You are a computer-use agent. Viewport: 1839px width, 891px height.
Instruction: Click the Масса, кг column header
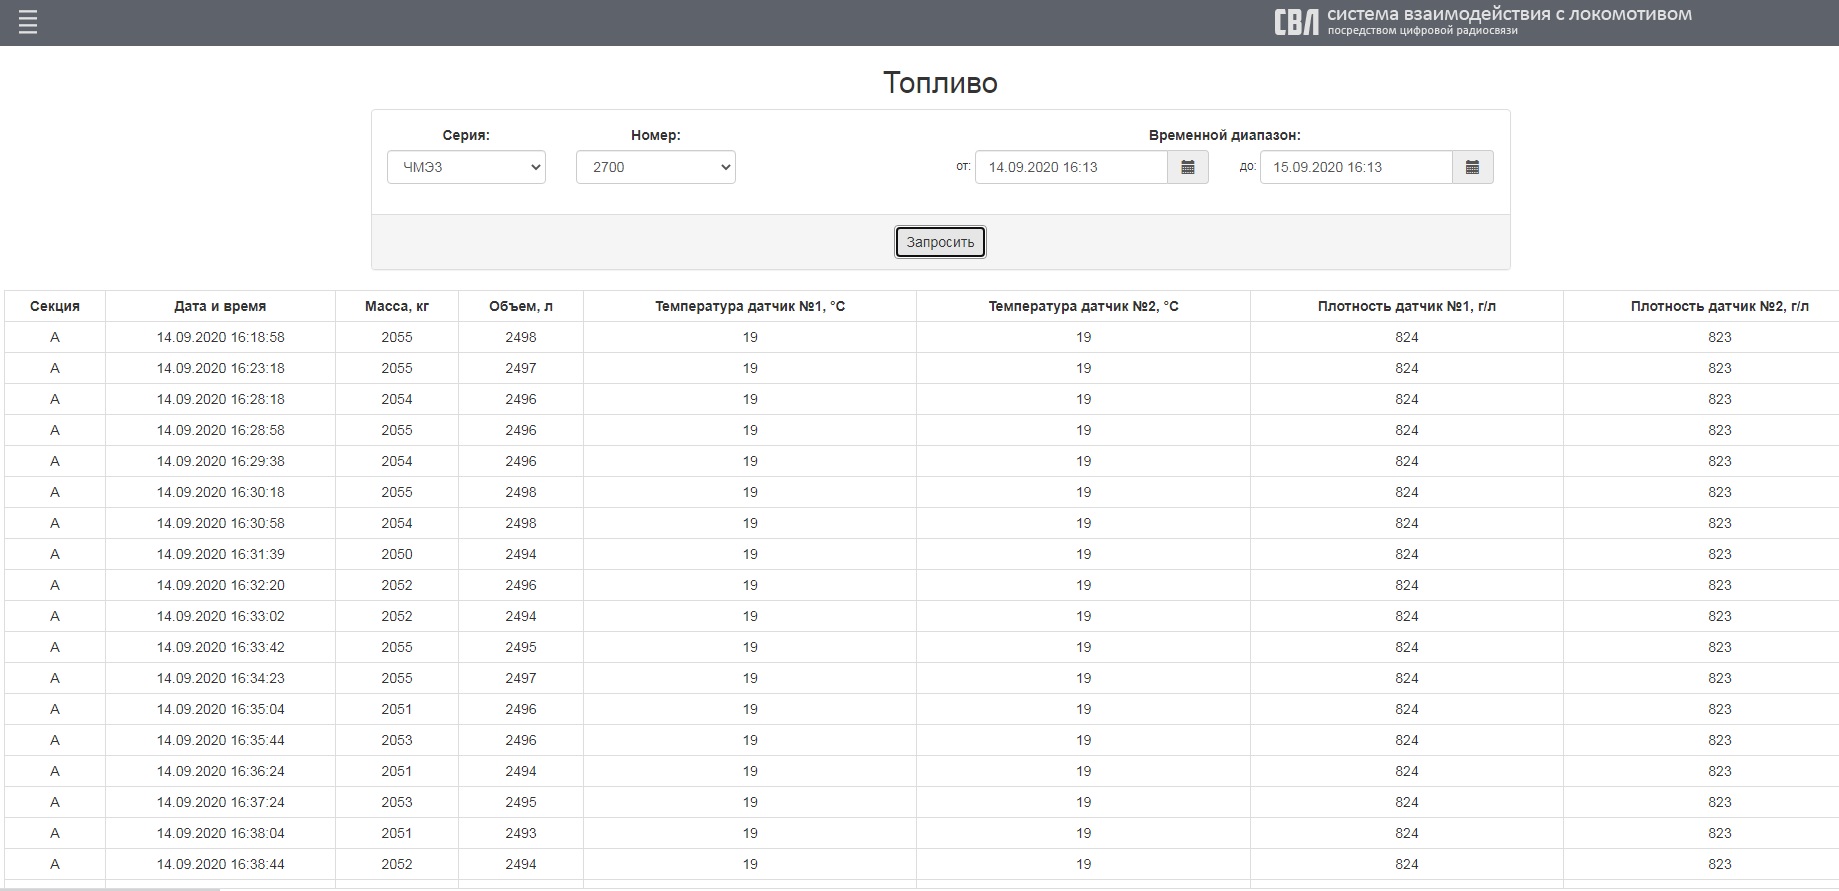point(397,306)
